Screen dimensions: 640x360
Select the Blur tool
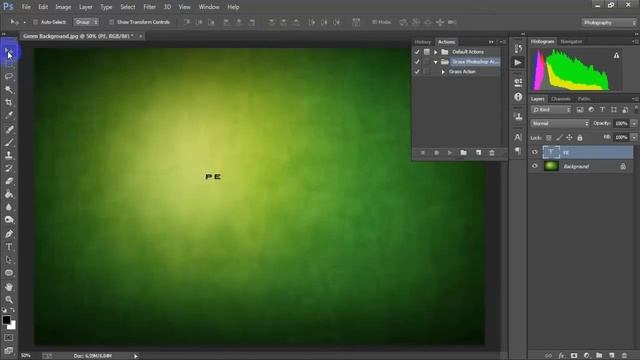click(x=9, y=207)
